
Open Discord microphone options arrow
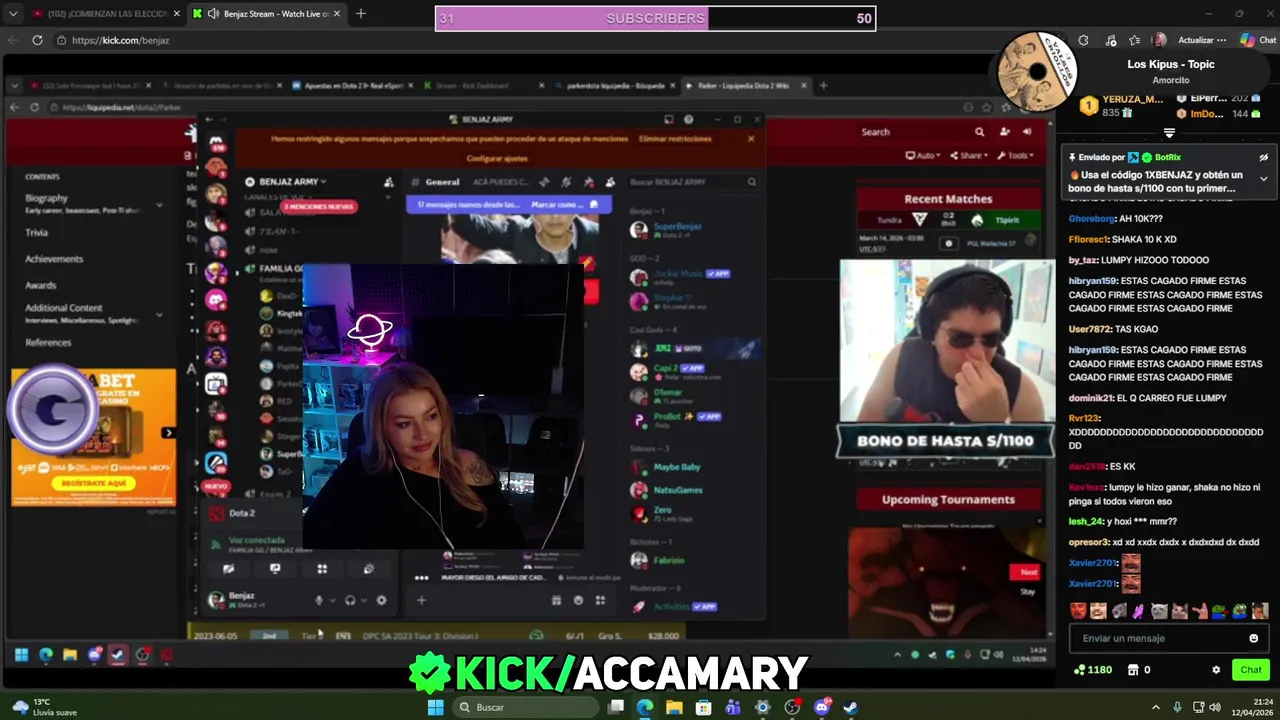(332, 600)
